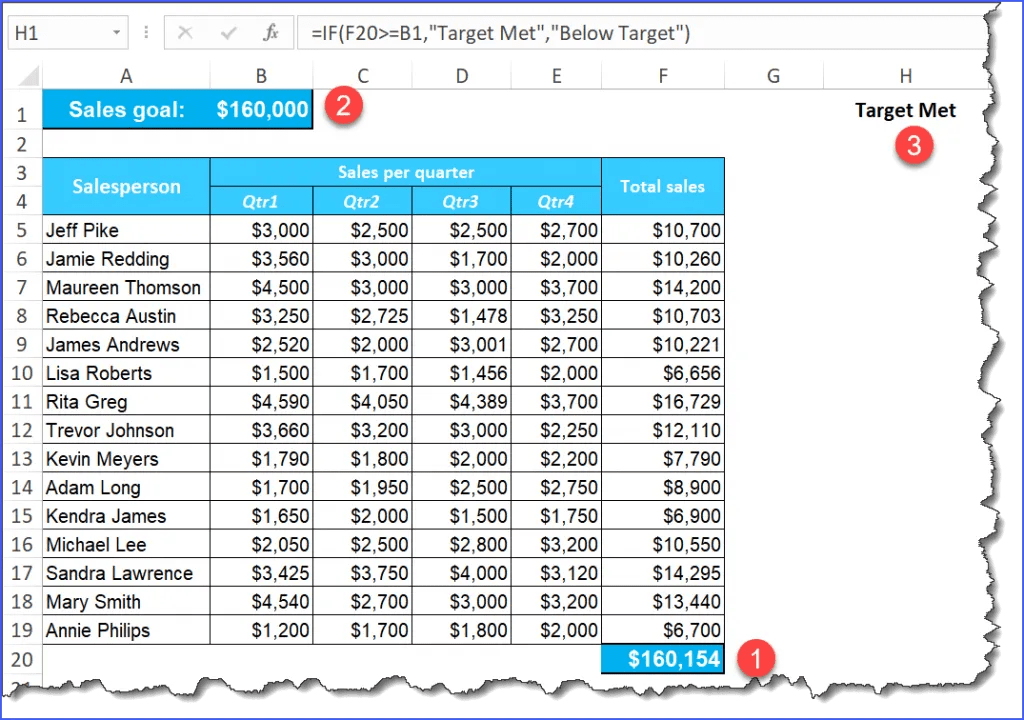Click red callout badge number 1

pos(757,659)
